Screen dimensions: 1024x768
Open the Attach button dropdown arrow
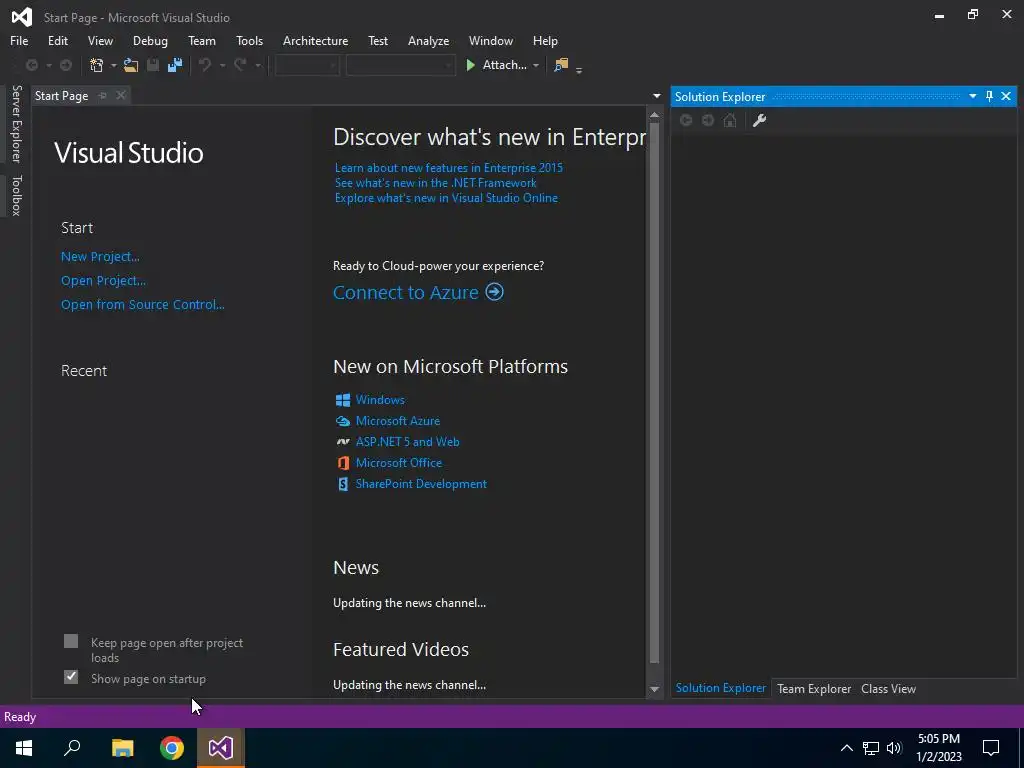[536, 65]
